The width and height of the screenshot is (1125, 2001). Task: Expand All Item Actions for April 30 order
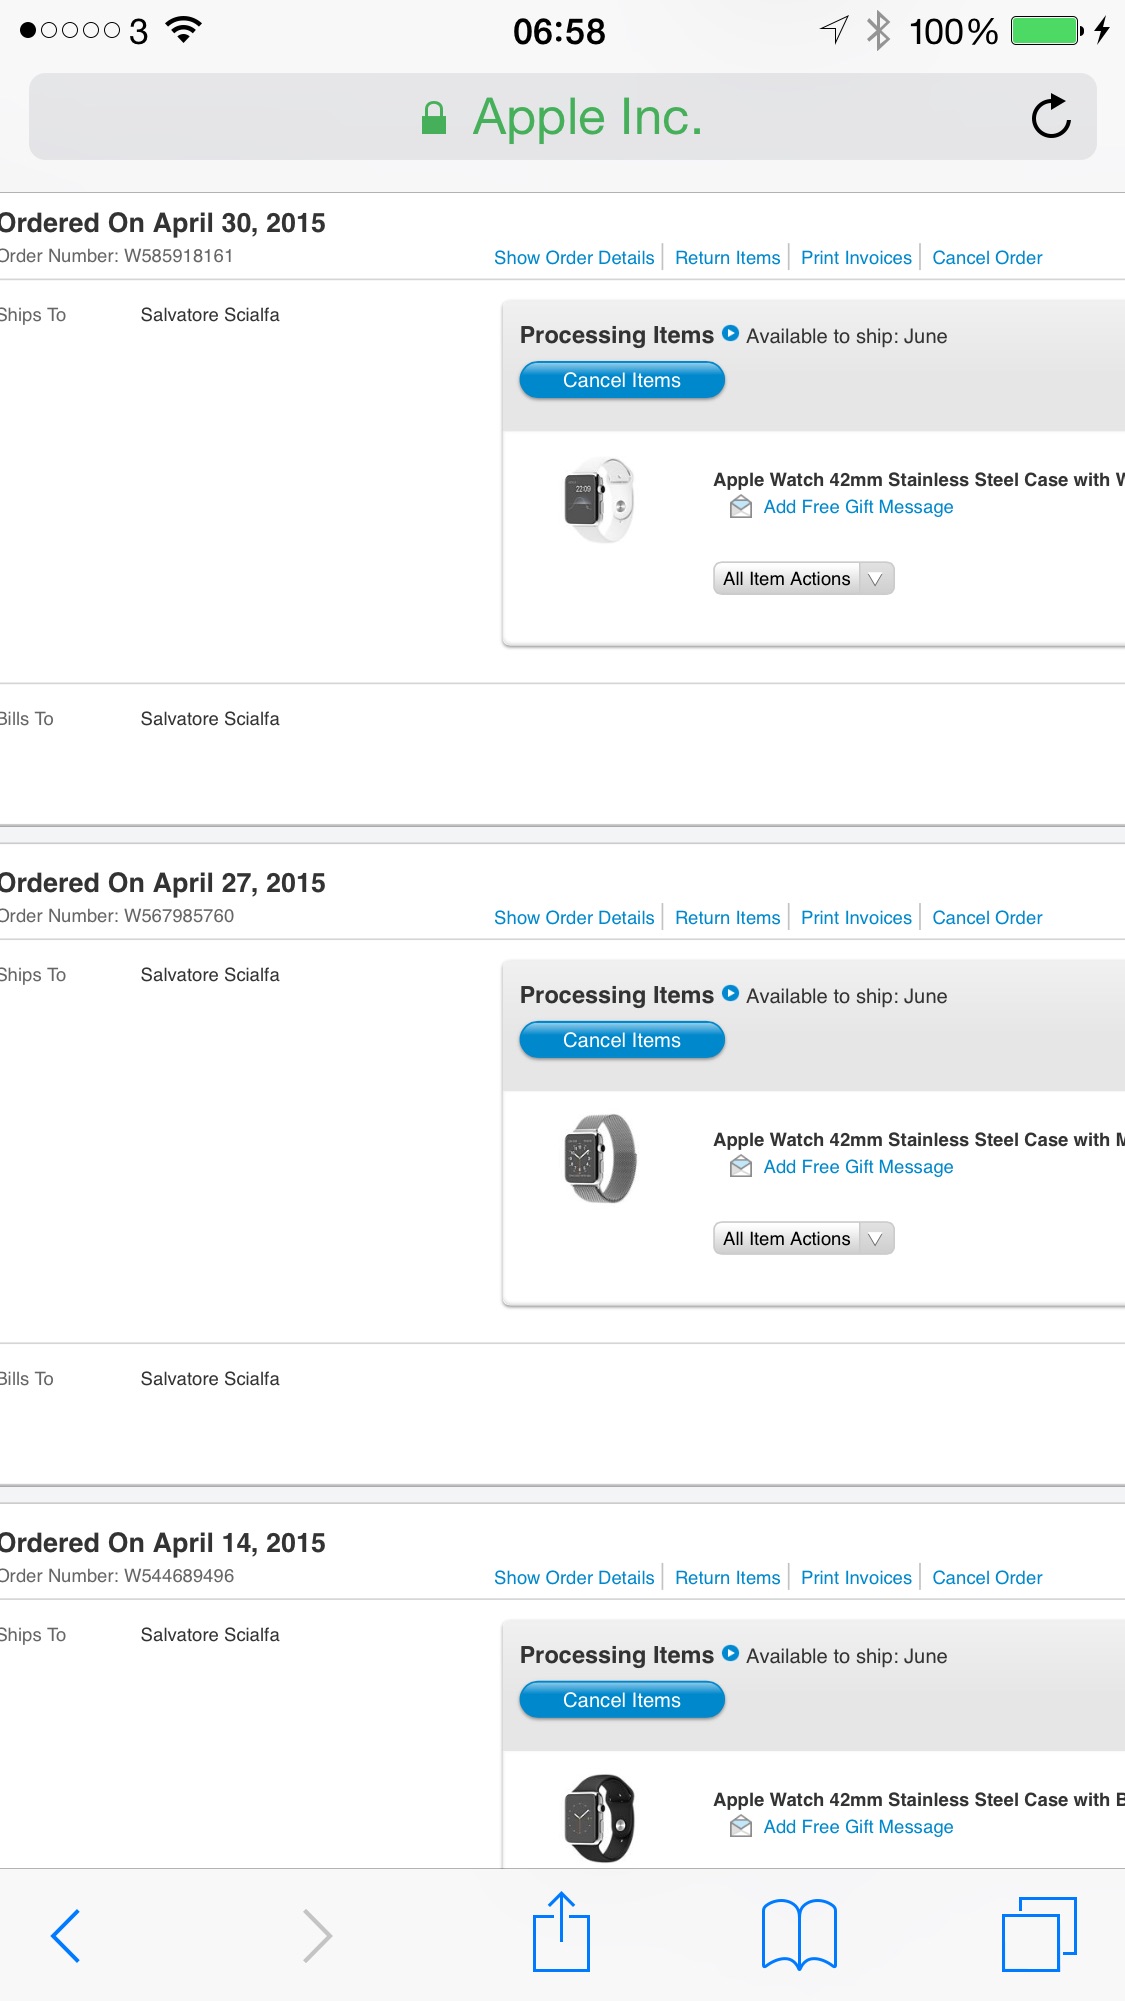tap(803, 578)
